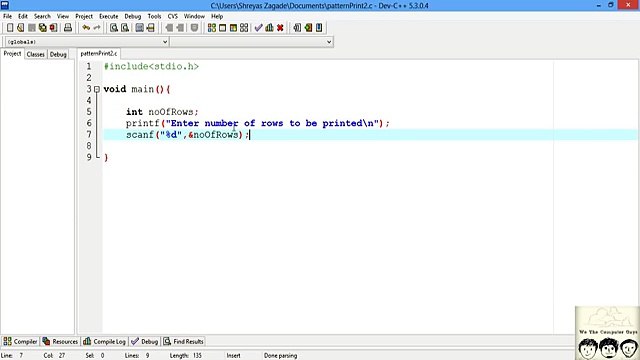Open the Tools menu
This screenshot has height=360, width=640.
[154, 16]
